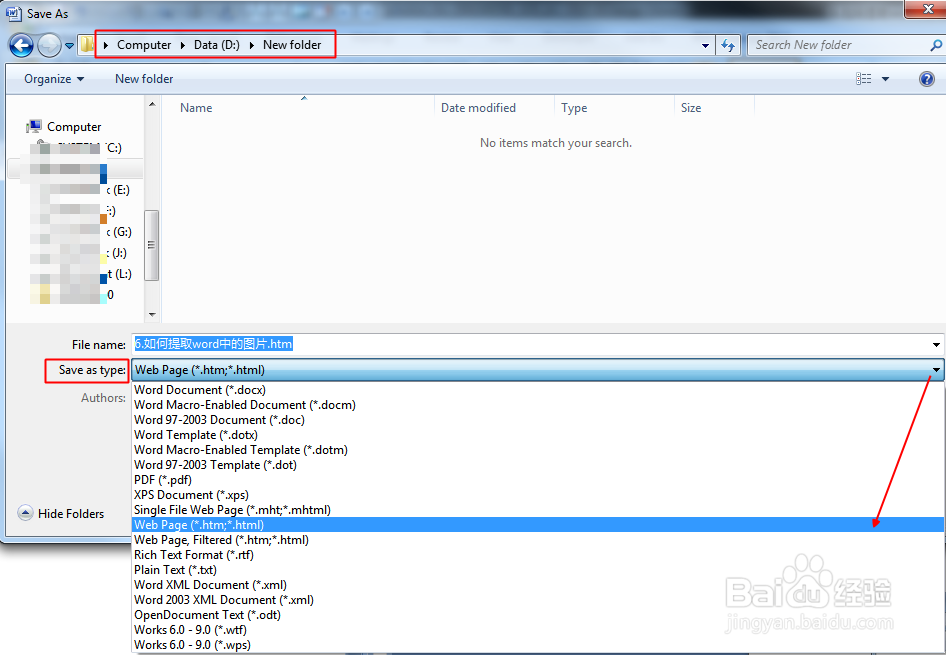
Task: Select the (G:) drive in navigation pane
Action: coord(119,232)
